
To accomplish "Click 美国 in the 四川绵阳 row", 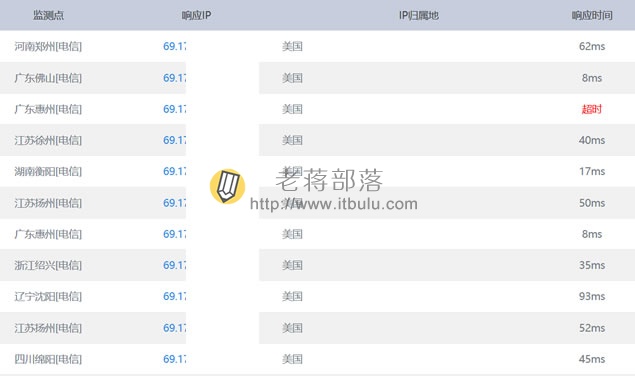I will (292, 359).
